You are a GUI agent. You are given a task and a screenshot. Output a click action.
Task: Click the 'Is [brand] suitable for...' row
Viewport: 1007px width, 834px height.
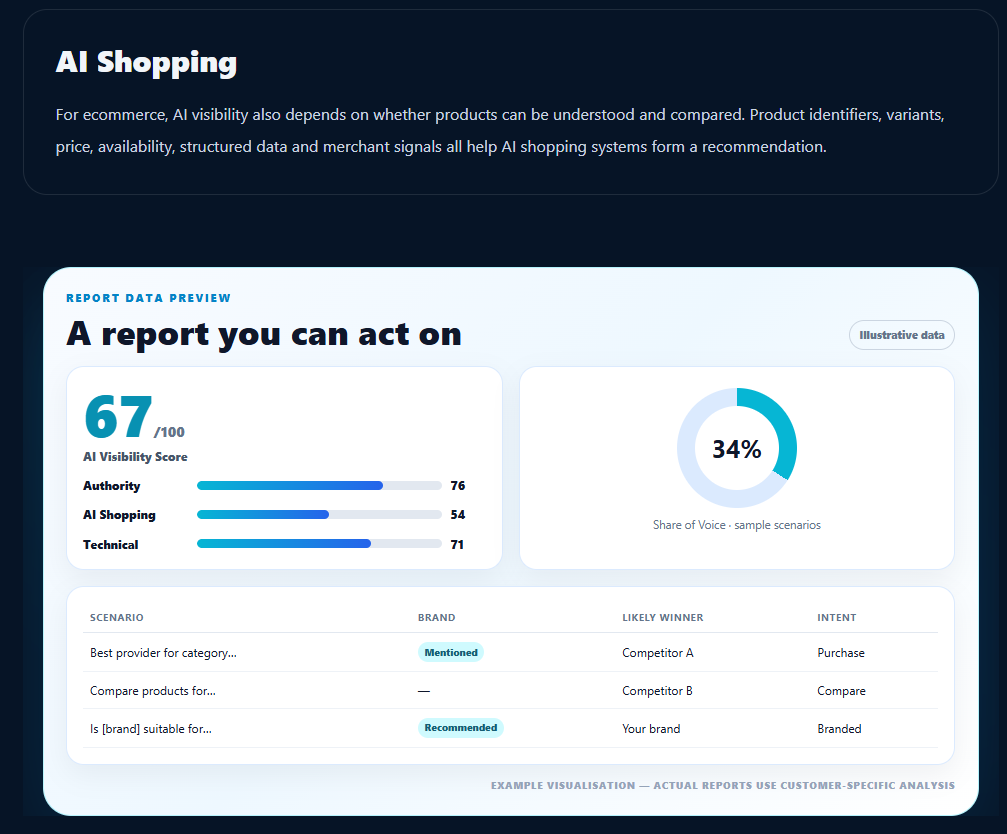pyautogui.click(x=510, y=729)
